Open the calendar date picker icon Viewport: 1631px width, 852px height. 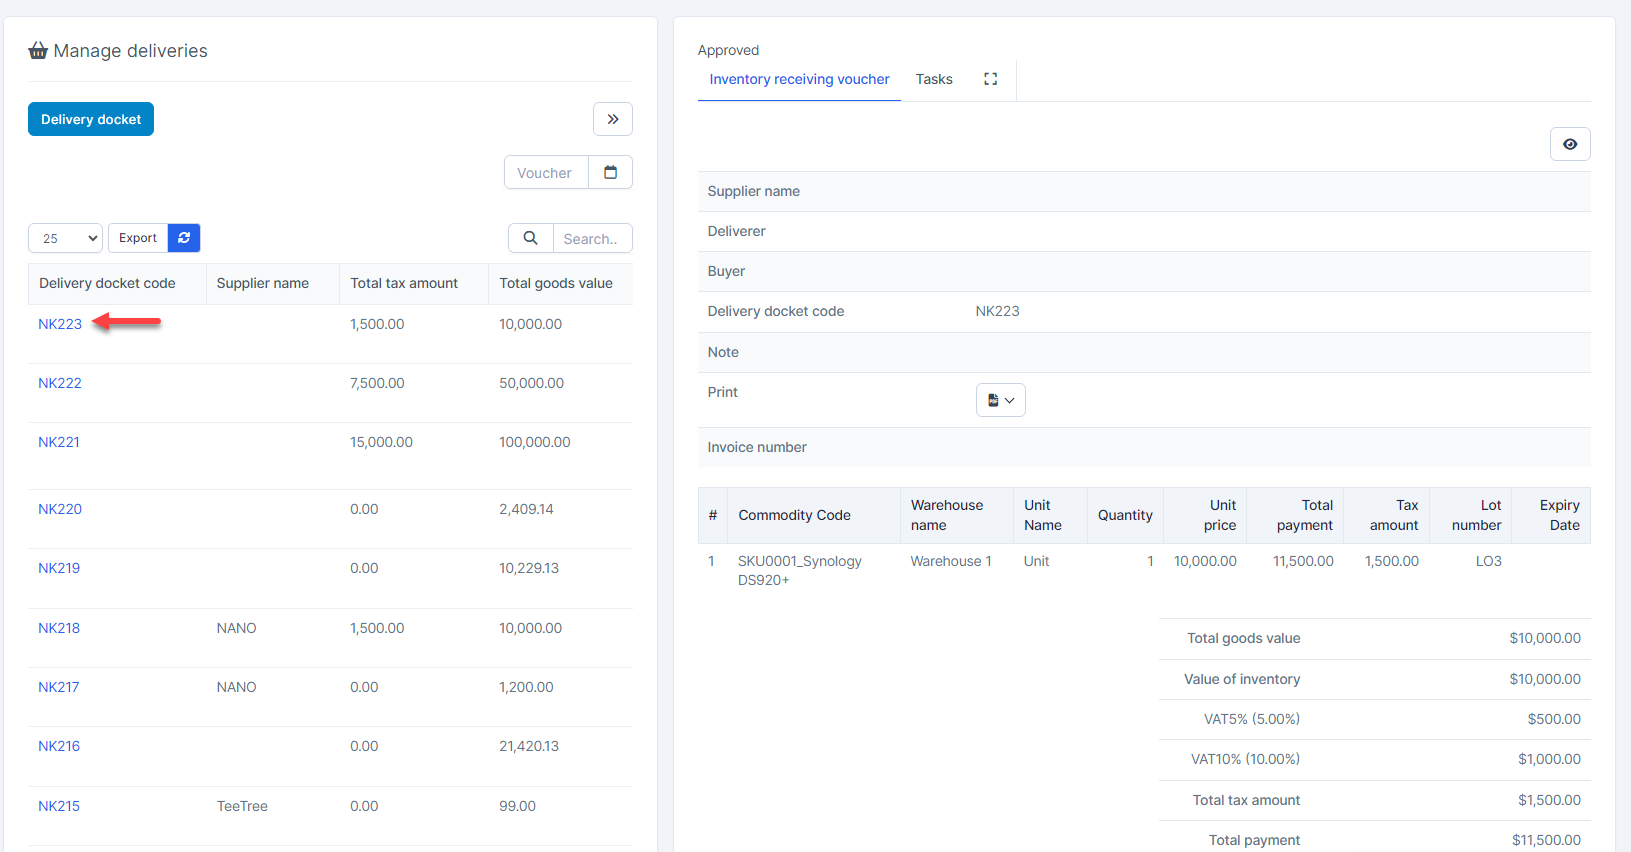click(610, 172)
